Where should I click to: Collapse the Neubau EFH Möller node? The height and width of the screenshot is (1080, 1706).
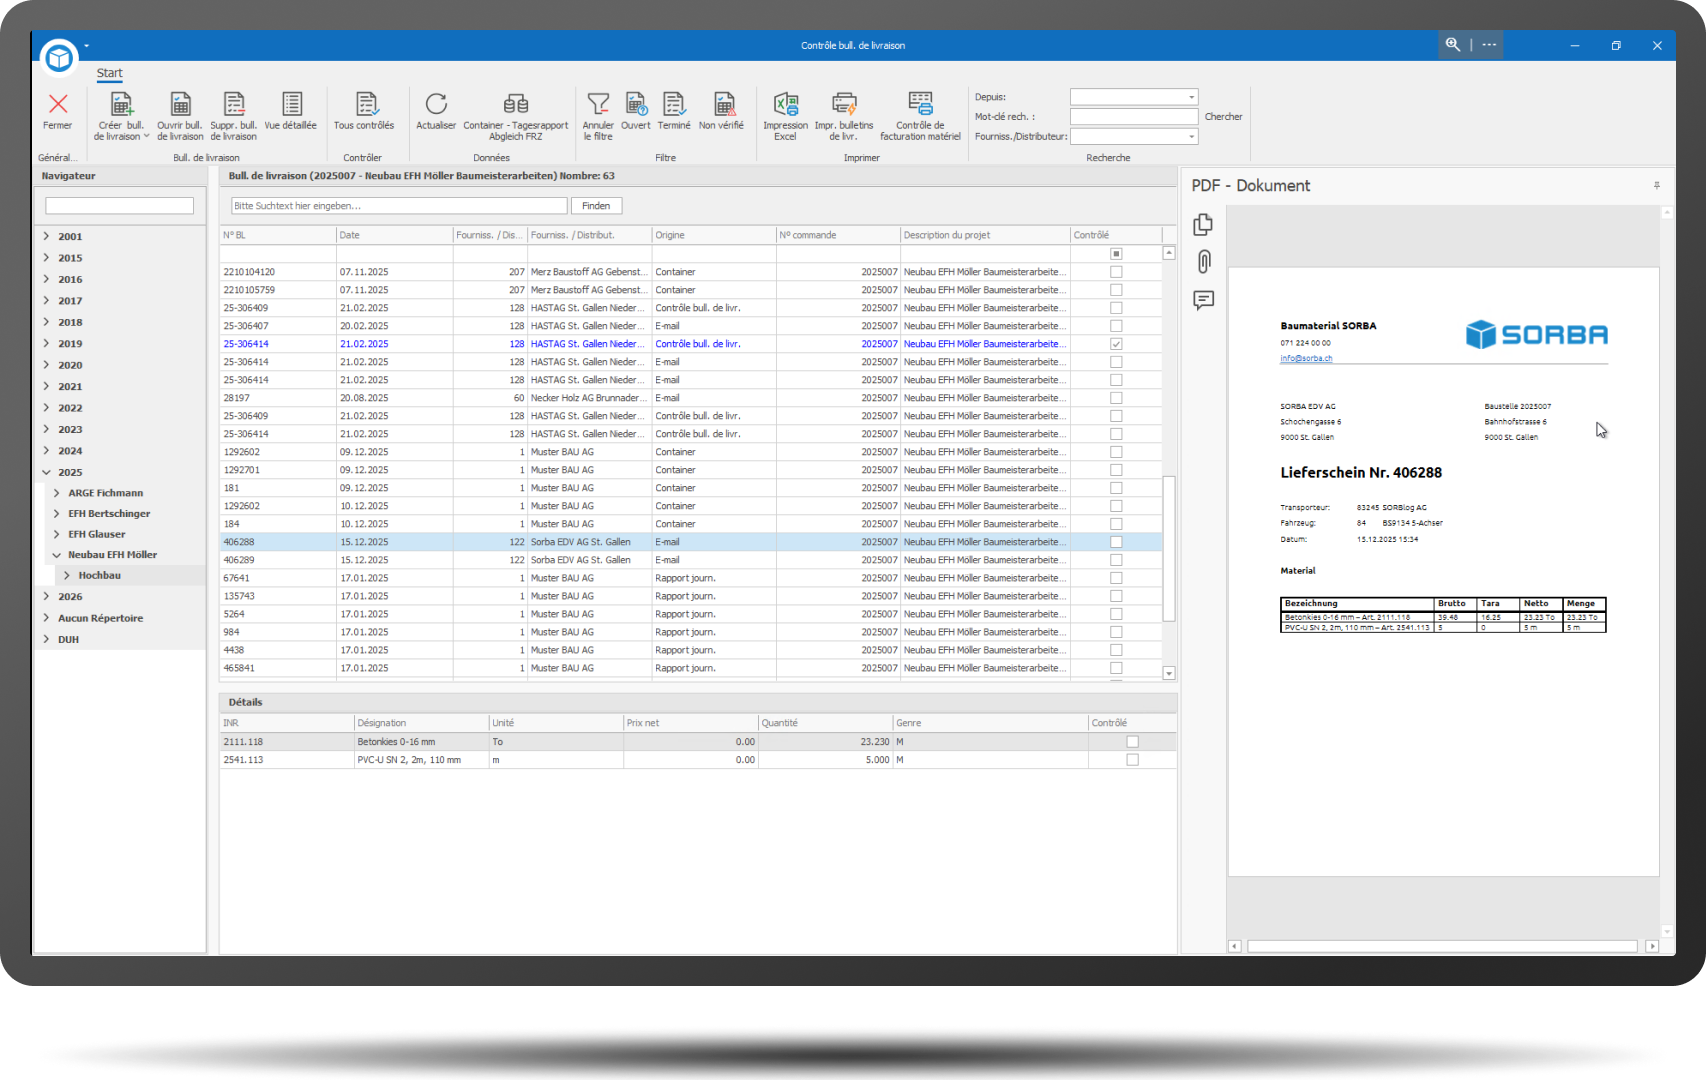[x=57, y=555]
